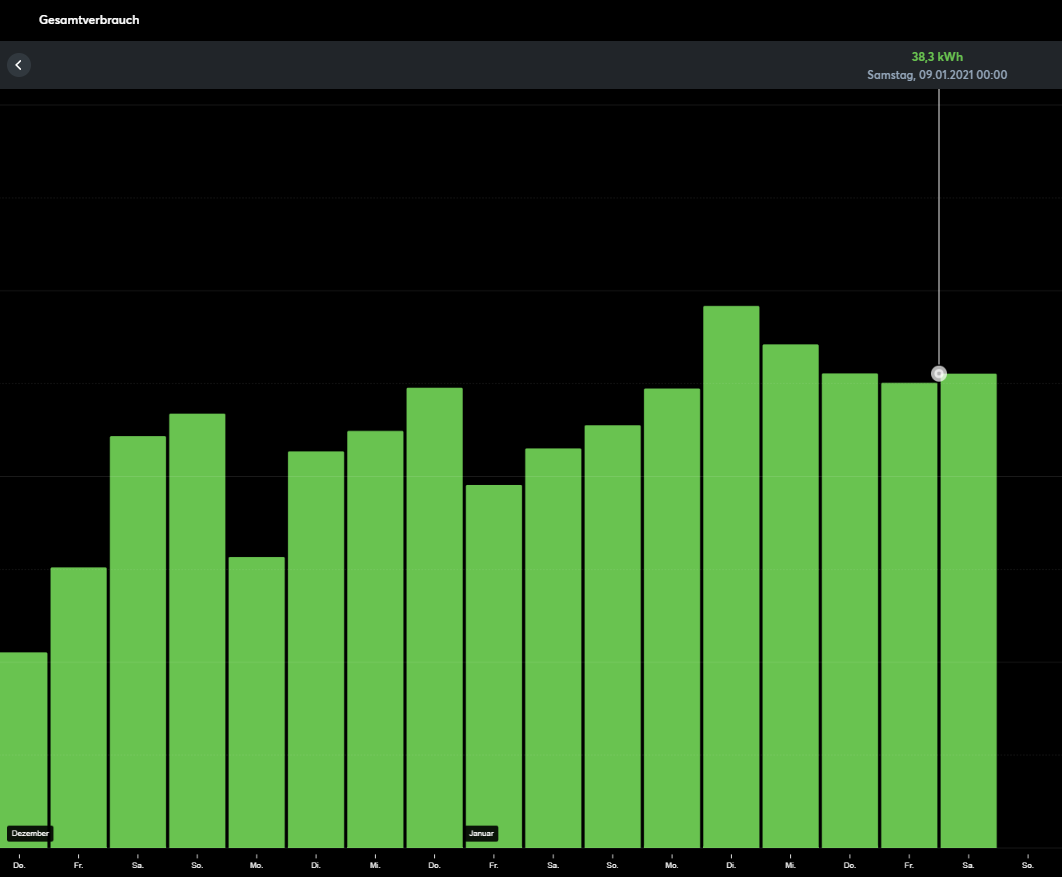Click the back arrow button
1062x877 pixels.
coord(19,65)
